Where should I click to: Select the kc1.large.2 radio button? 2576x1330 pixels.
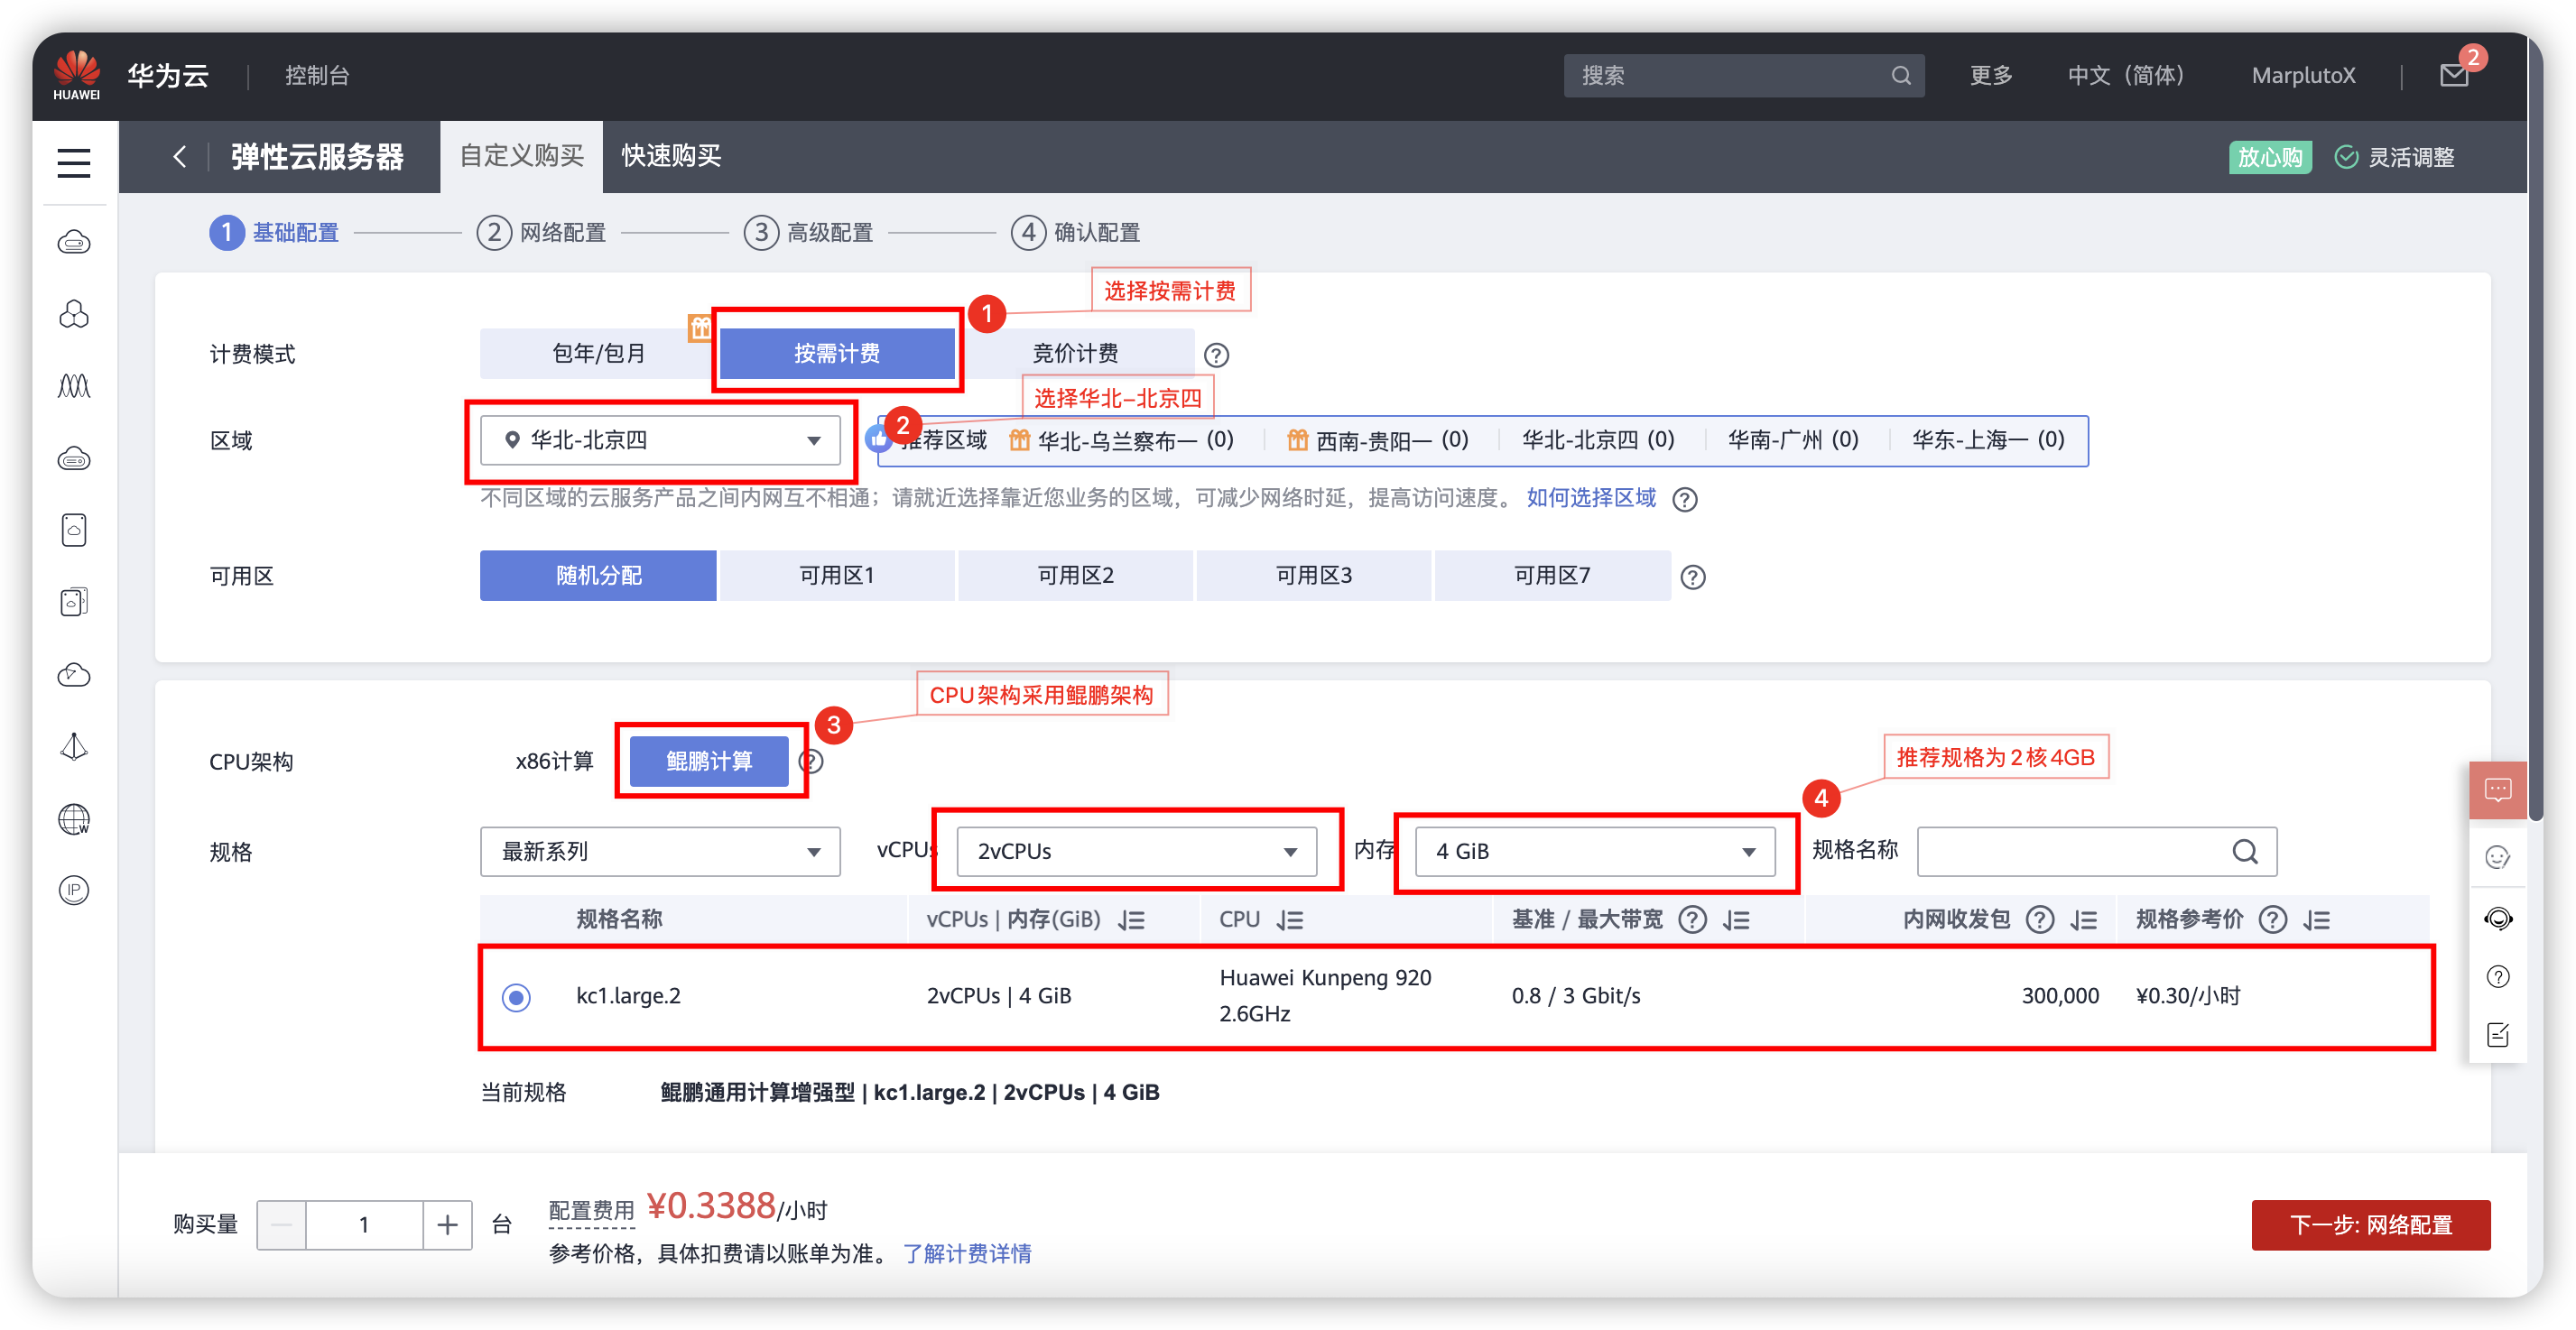516,997
